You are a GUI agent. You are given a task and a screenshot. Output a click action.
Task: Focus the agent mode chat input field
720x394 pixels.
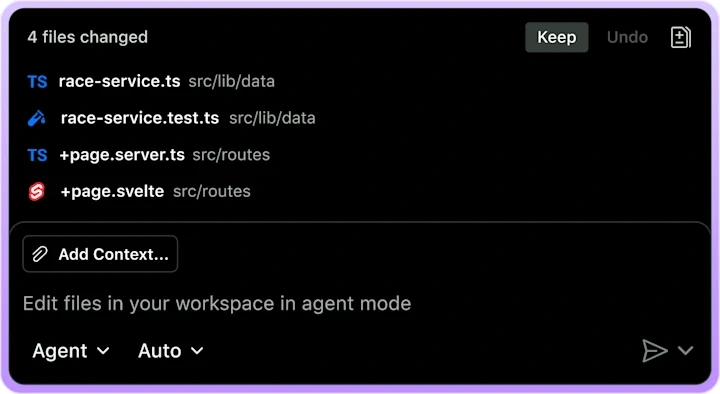(360, 304)
